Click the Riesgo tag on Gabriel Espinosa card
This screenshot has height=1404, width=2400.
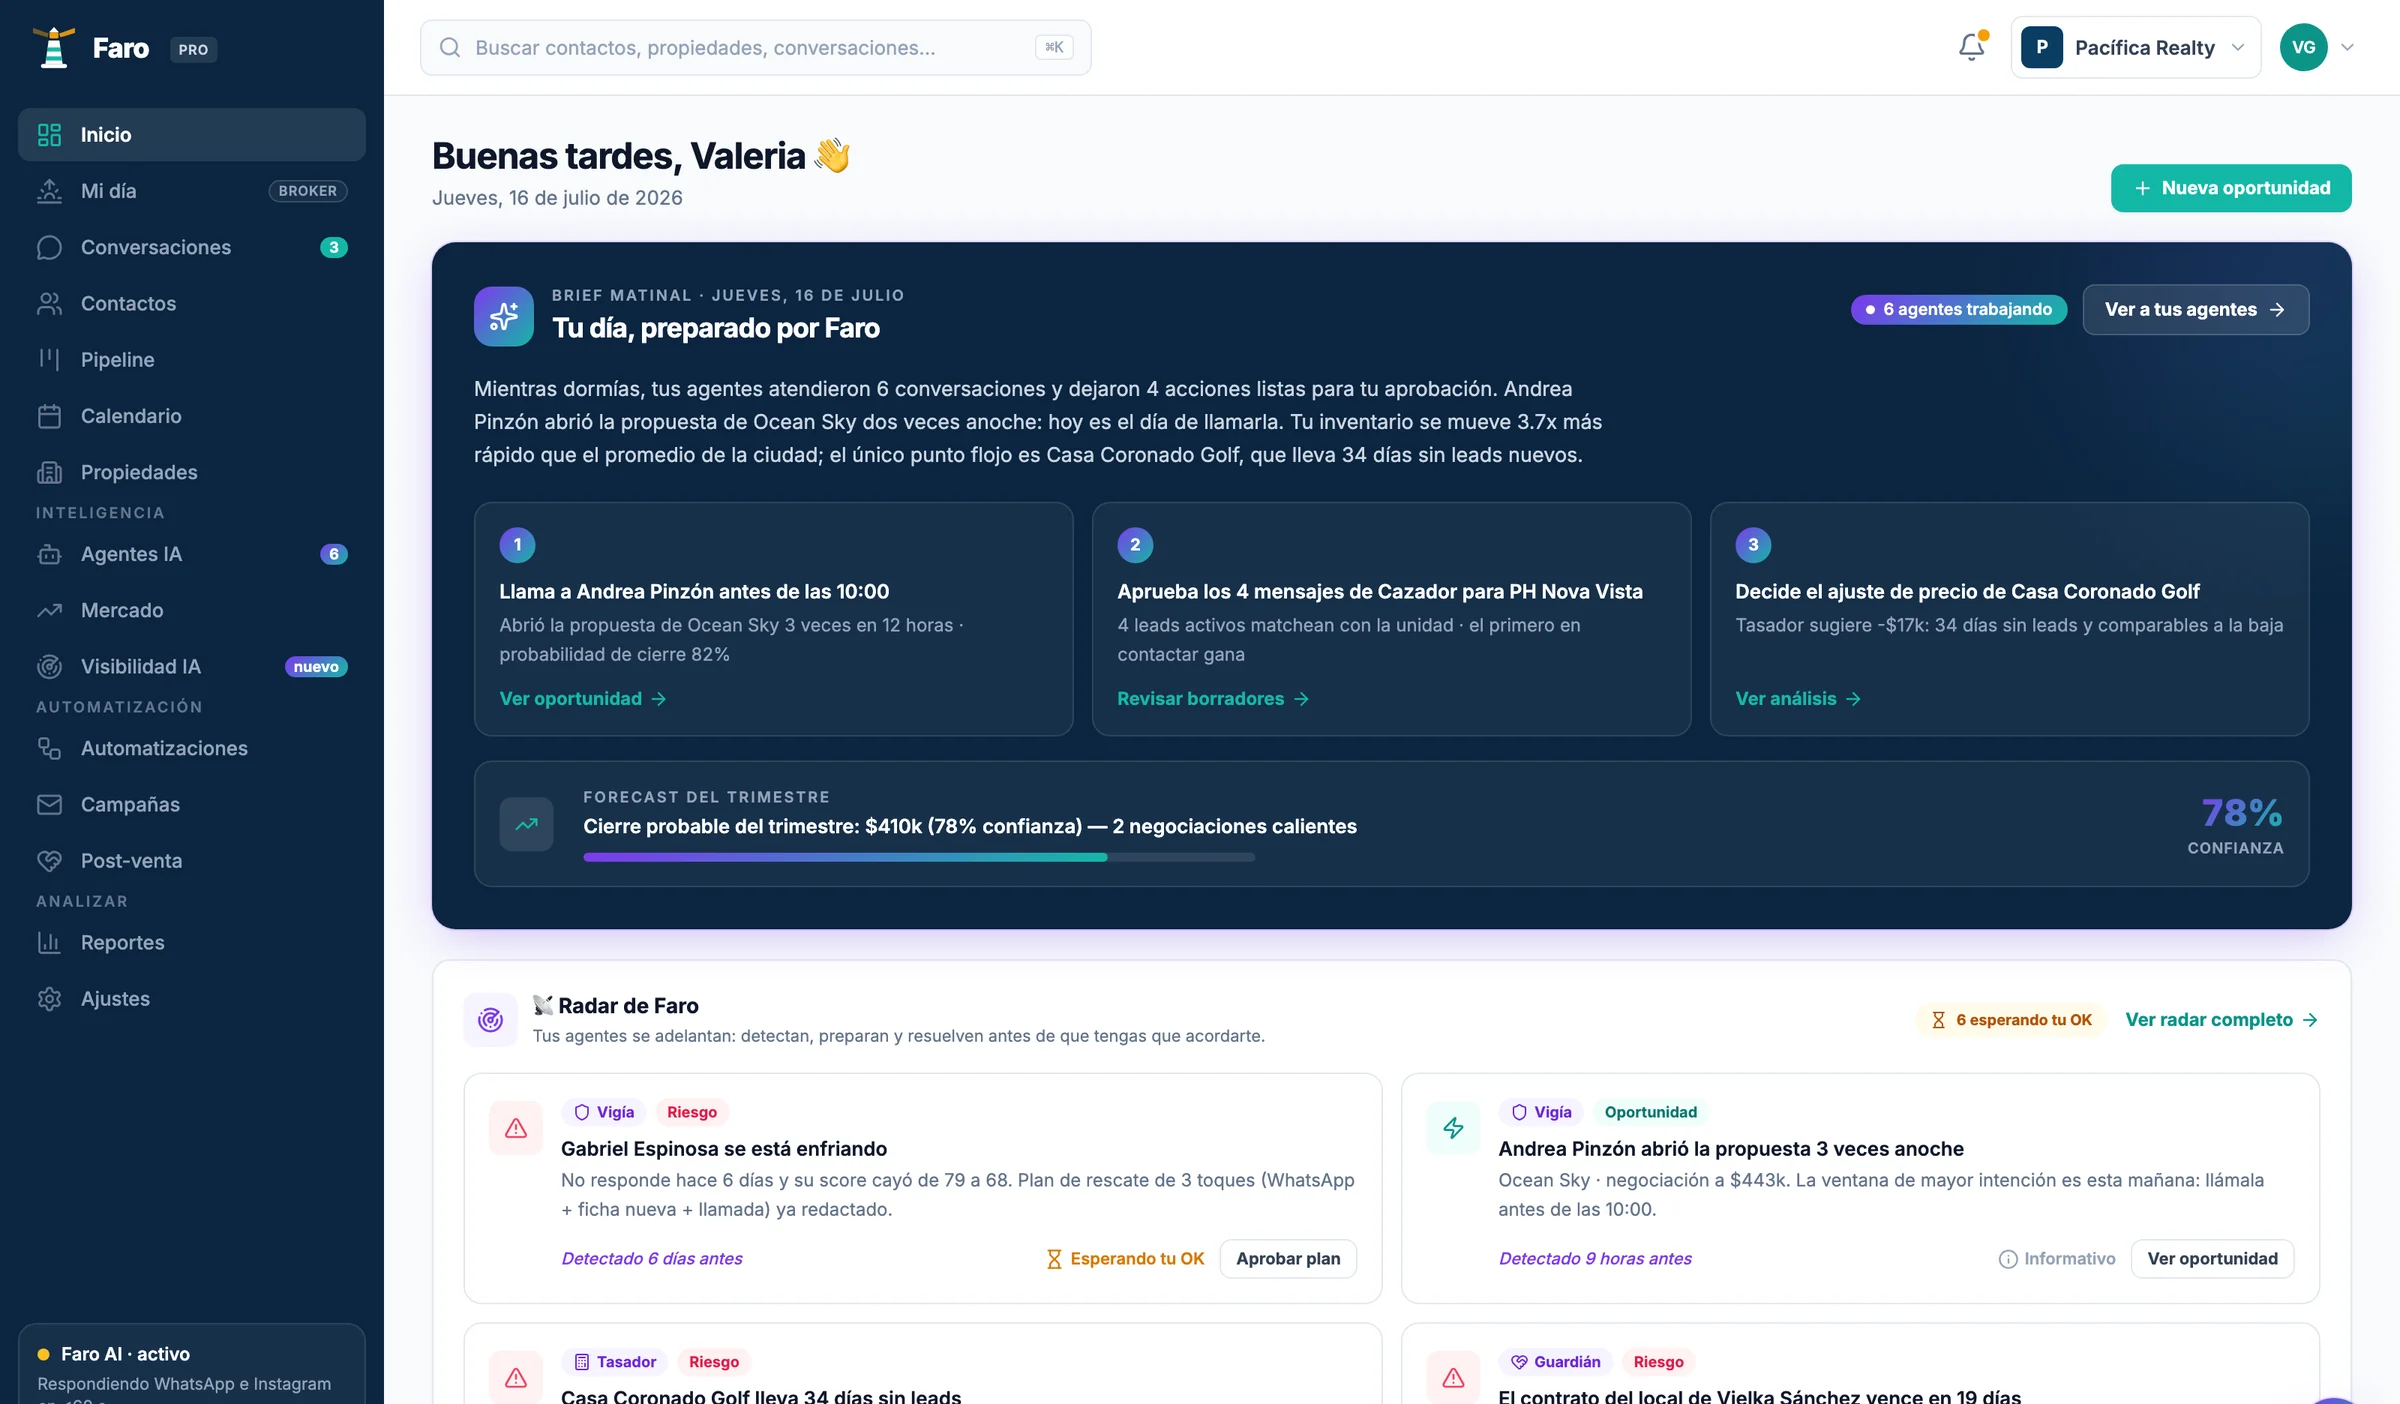(x=692, y=1112)
